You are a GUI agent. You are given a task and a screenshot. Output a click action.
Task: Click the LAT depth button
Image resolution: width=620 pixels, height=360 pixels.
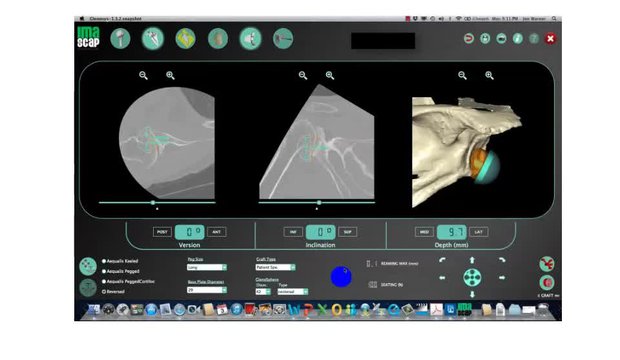[x=478, y=232]
